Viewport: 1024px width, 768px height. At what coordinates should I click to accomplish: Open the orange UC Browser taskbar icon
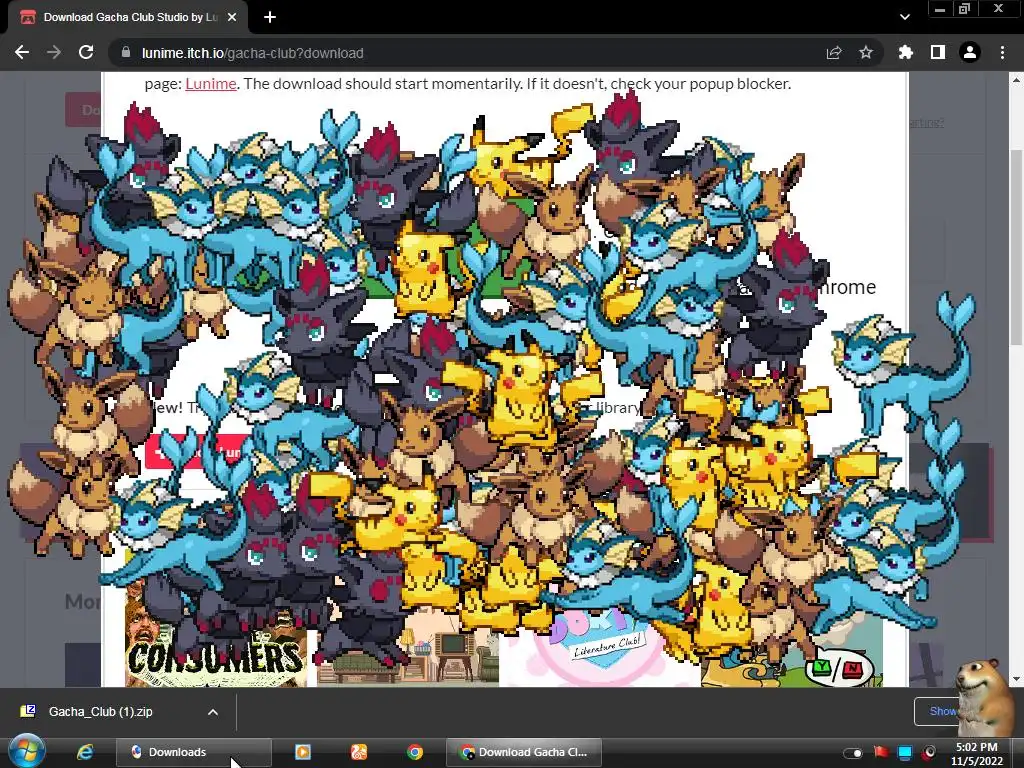(x=359, y=752)
